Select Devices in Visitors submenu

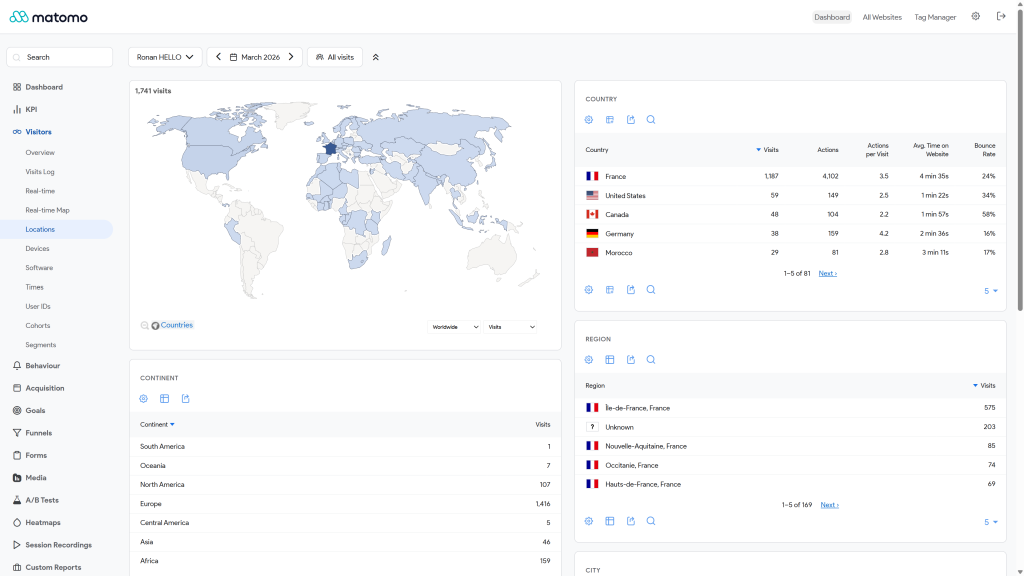(37, 249)
